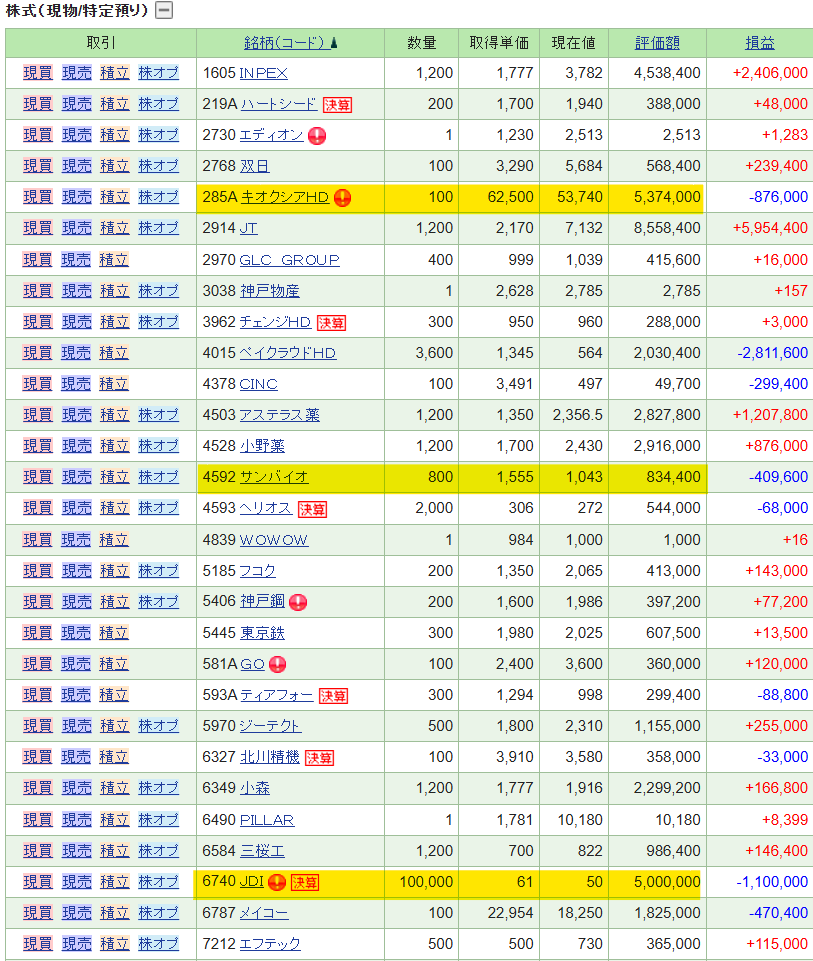This screenshot has height=961, width=813.
Task: Click 現売 in the キオクシアHD row
Action: [x=77, y=197]
